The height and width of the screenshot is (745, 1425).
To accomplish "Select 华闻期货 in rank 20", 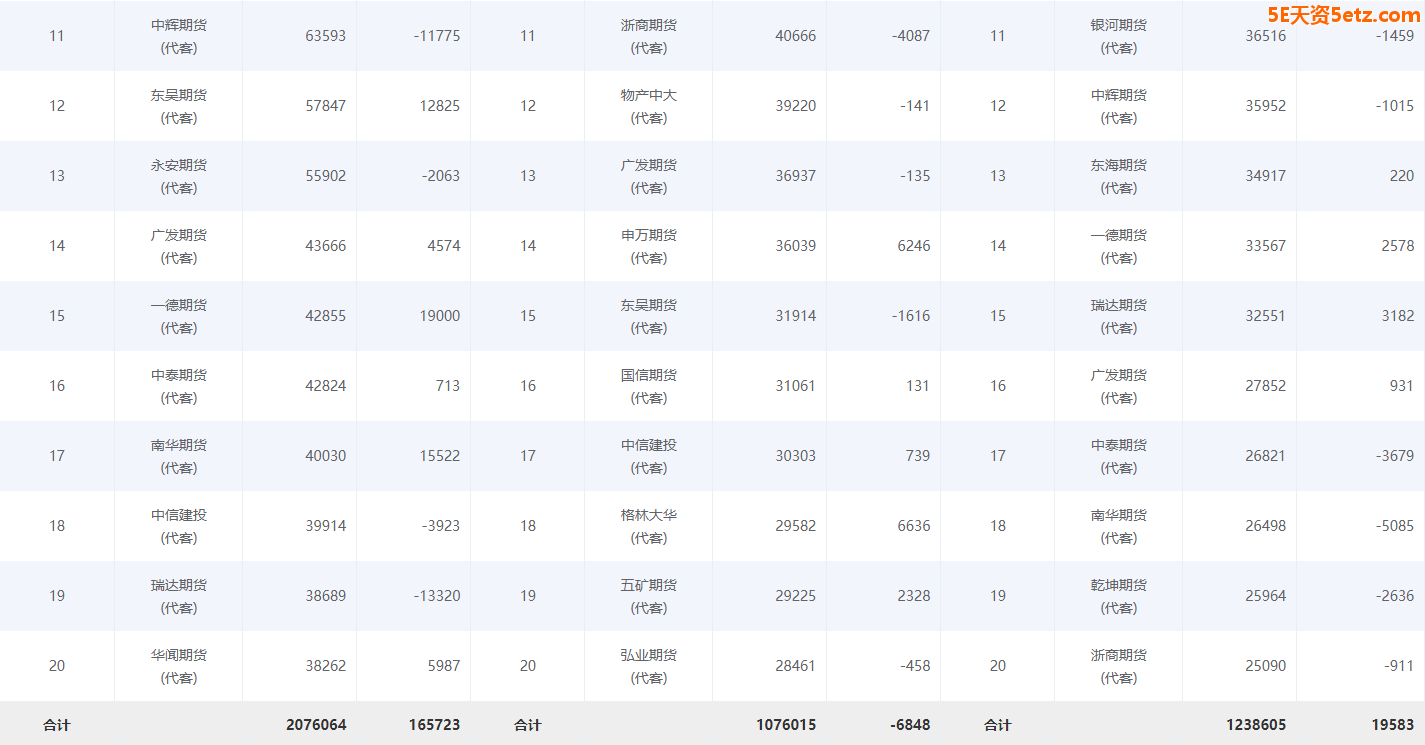I will click(x=179, y=666).
